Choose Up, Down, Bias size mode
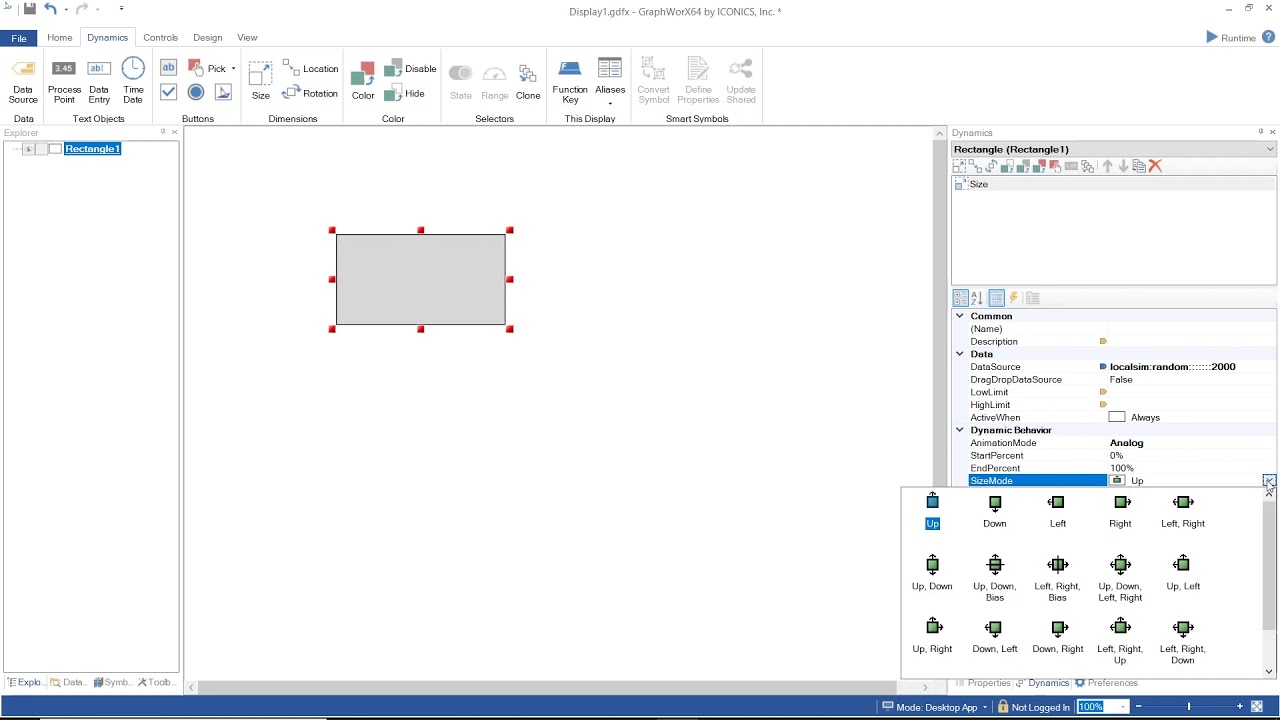Viewport: 1280px width, 720px height. tap(994, 579)
